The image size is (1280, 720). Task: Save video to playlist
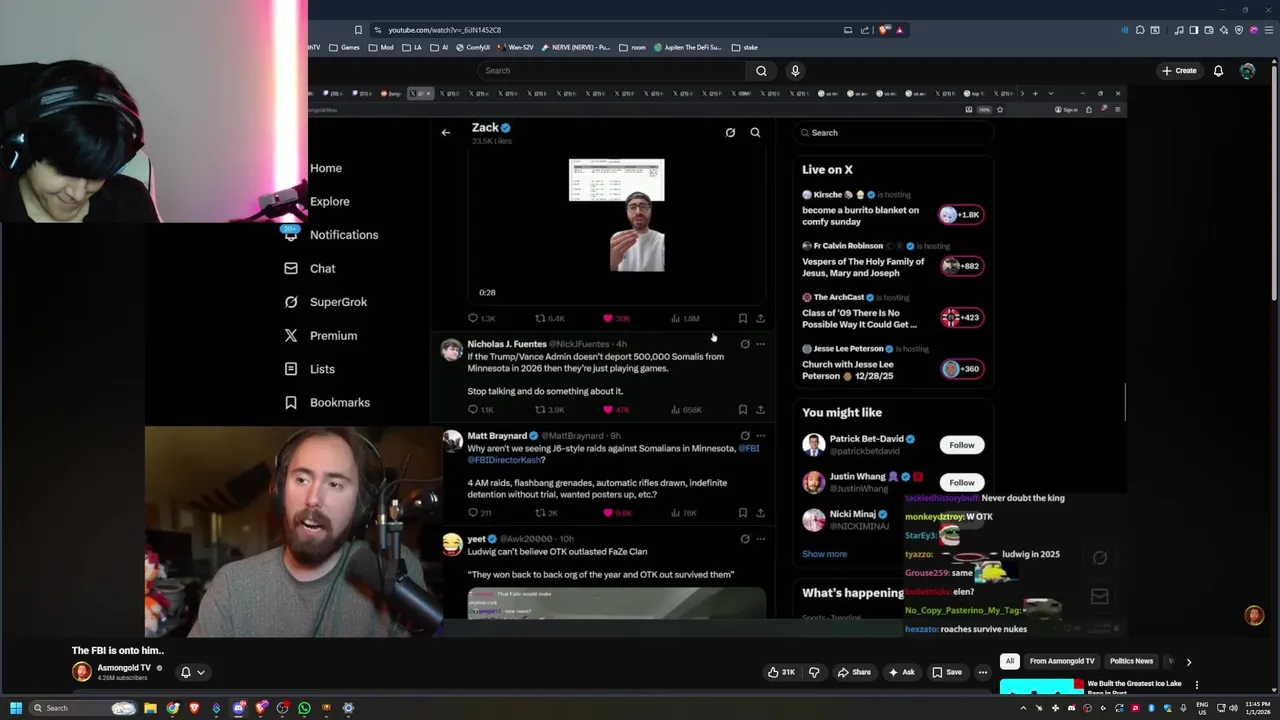pos(945,672)
